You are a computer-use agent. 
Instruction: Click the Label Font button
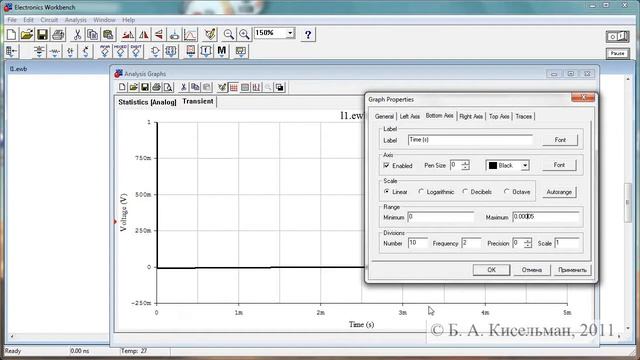pyautogui.click(x=560, y=140)
